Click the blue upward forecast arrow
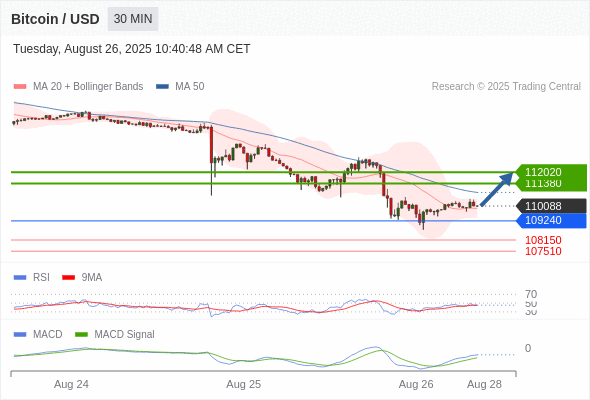This screenshot has height=400, width=590. click(497, 189)
